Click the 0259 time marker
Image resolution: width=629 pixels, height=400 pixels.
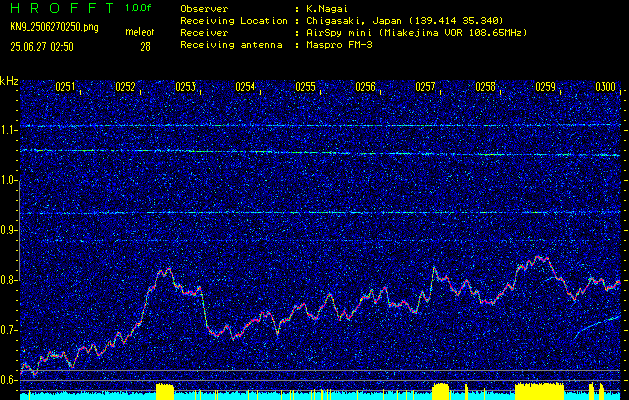(546, 87)
